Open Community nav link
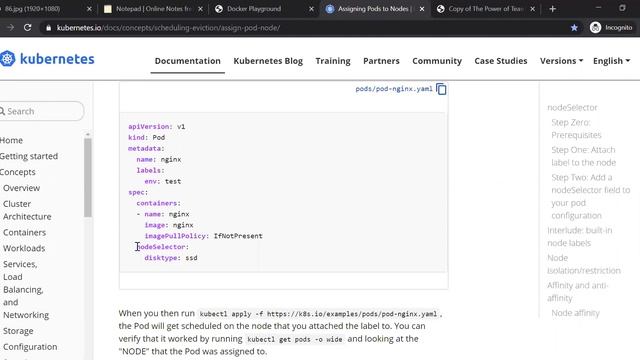Viewport: 640px width, 360px height. [x=437, y=61]
